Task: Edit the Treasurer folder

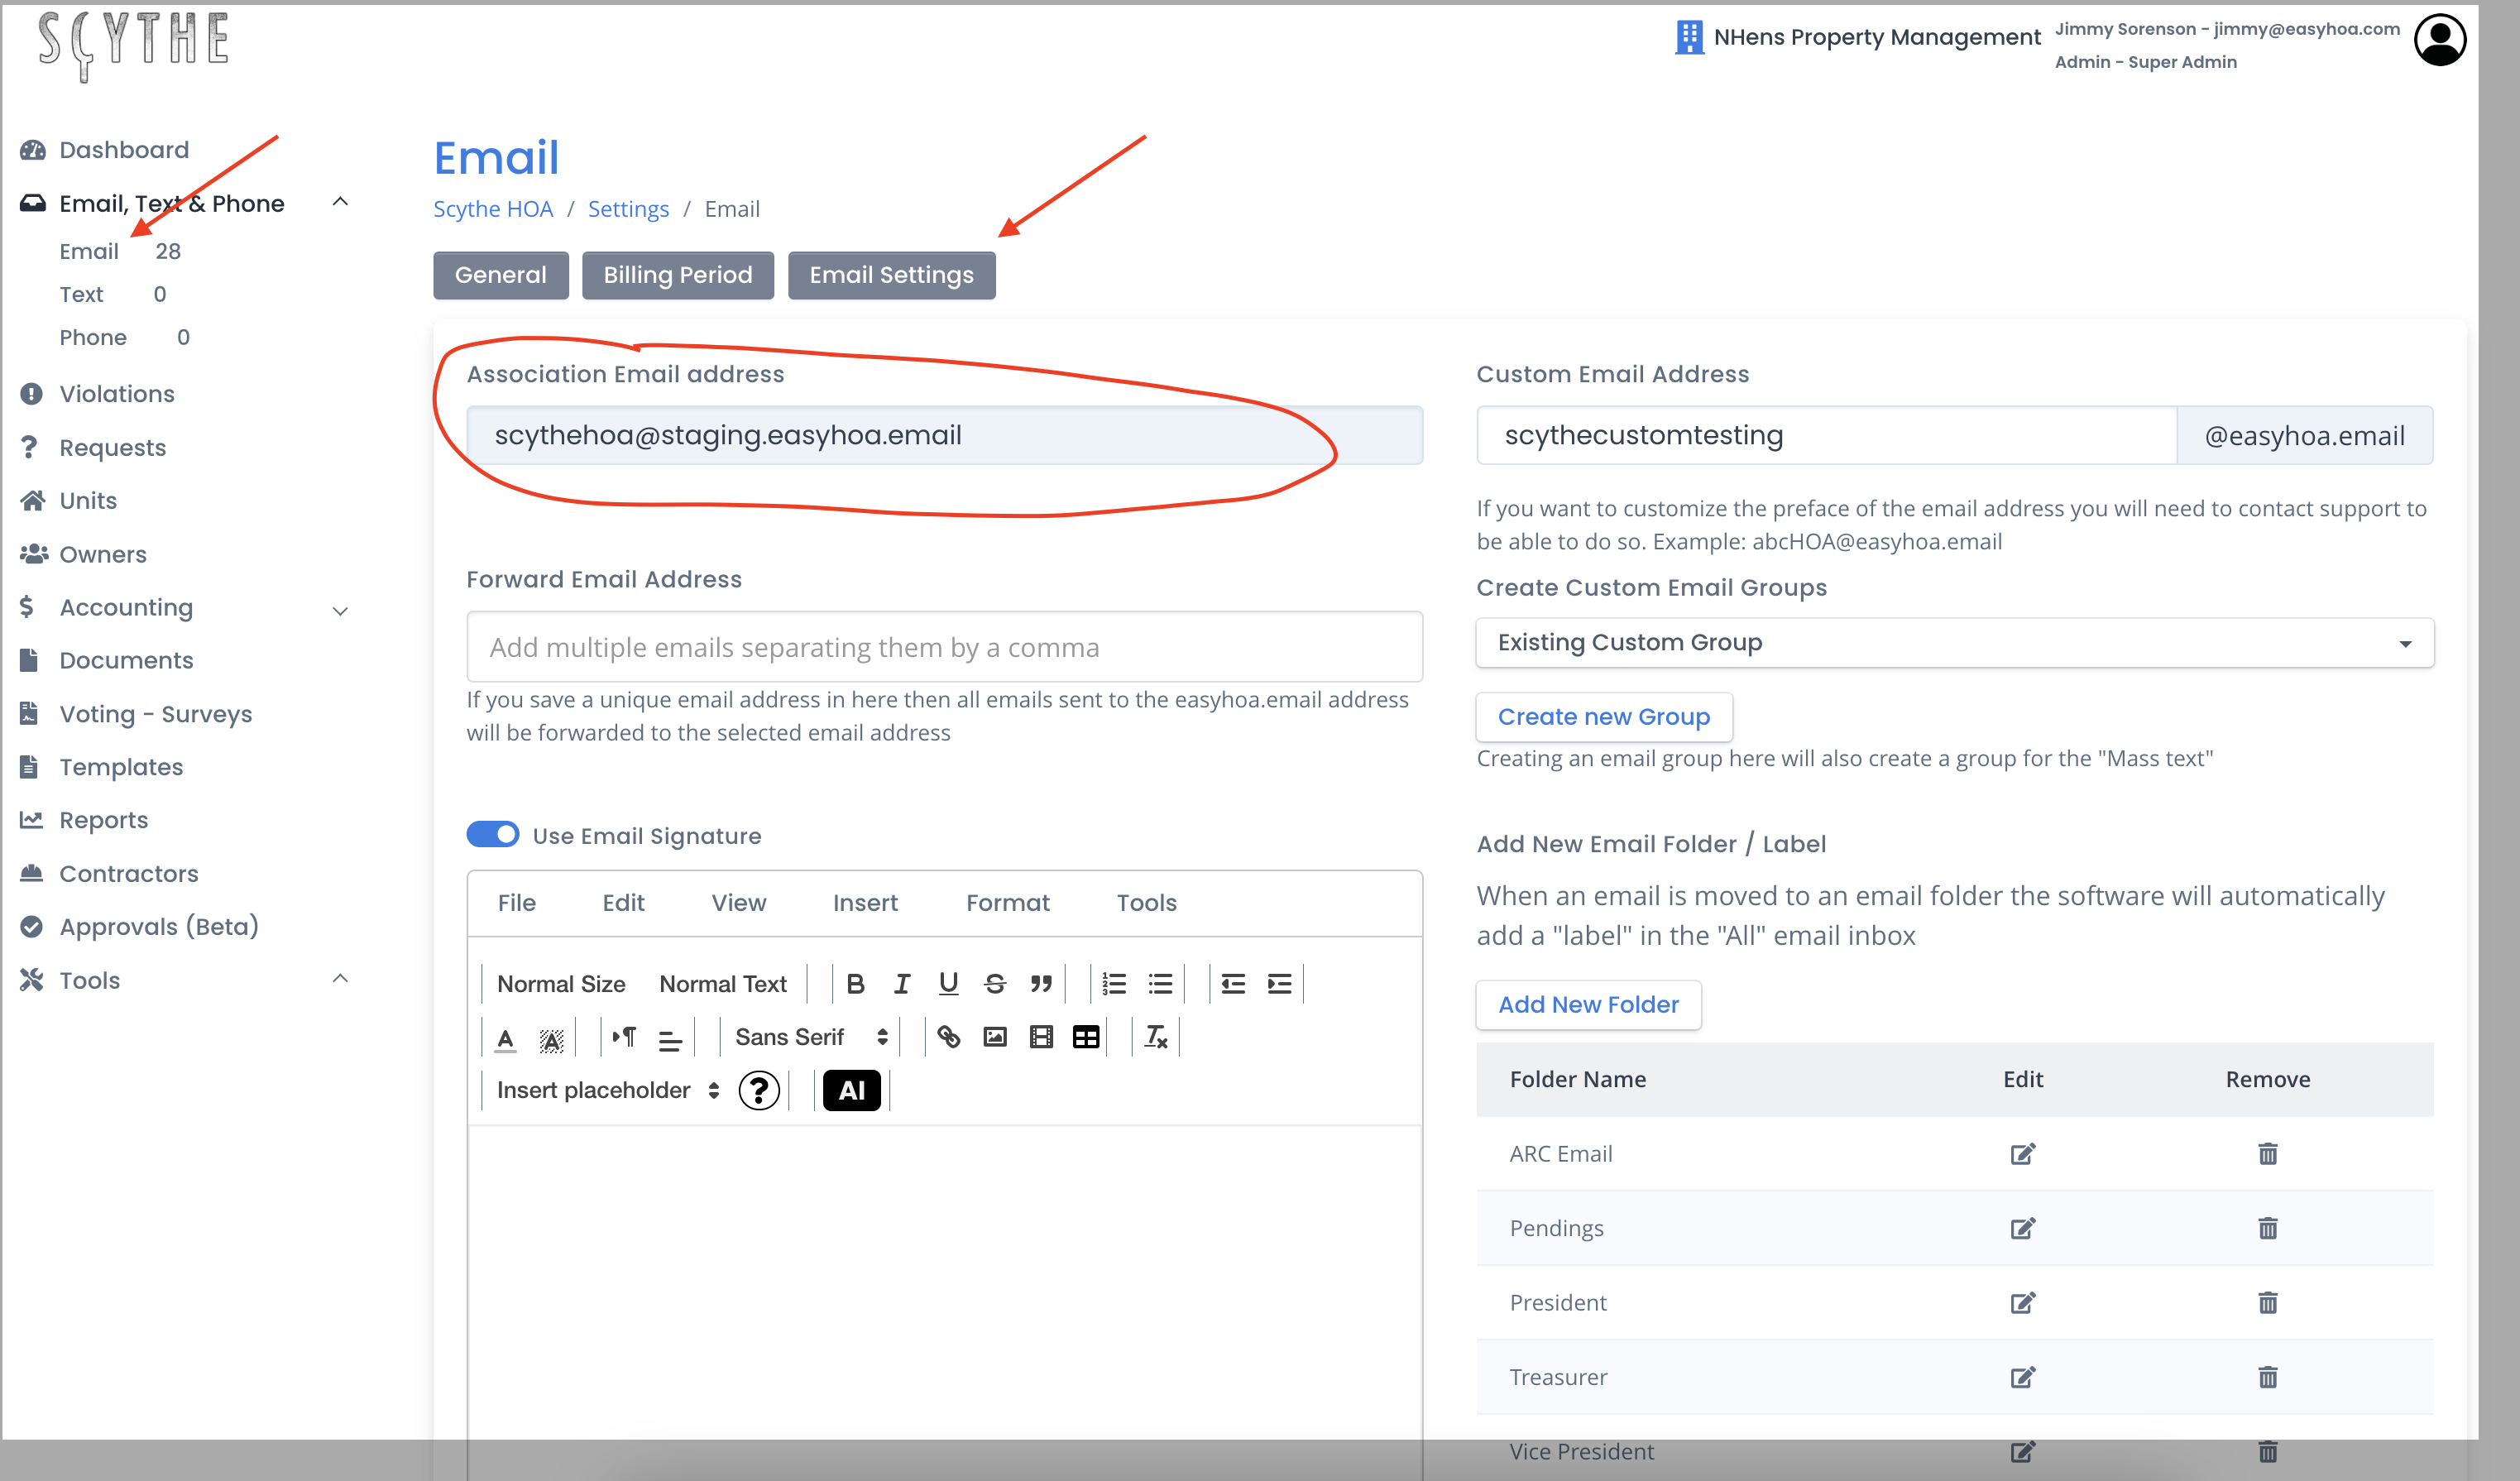Action: (2022, 1377)
